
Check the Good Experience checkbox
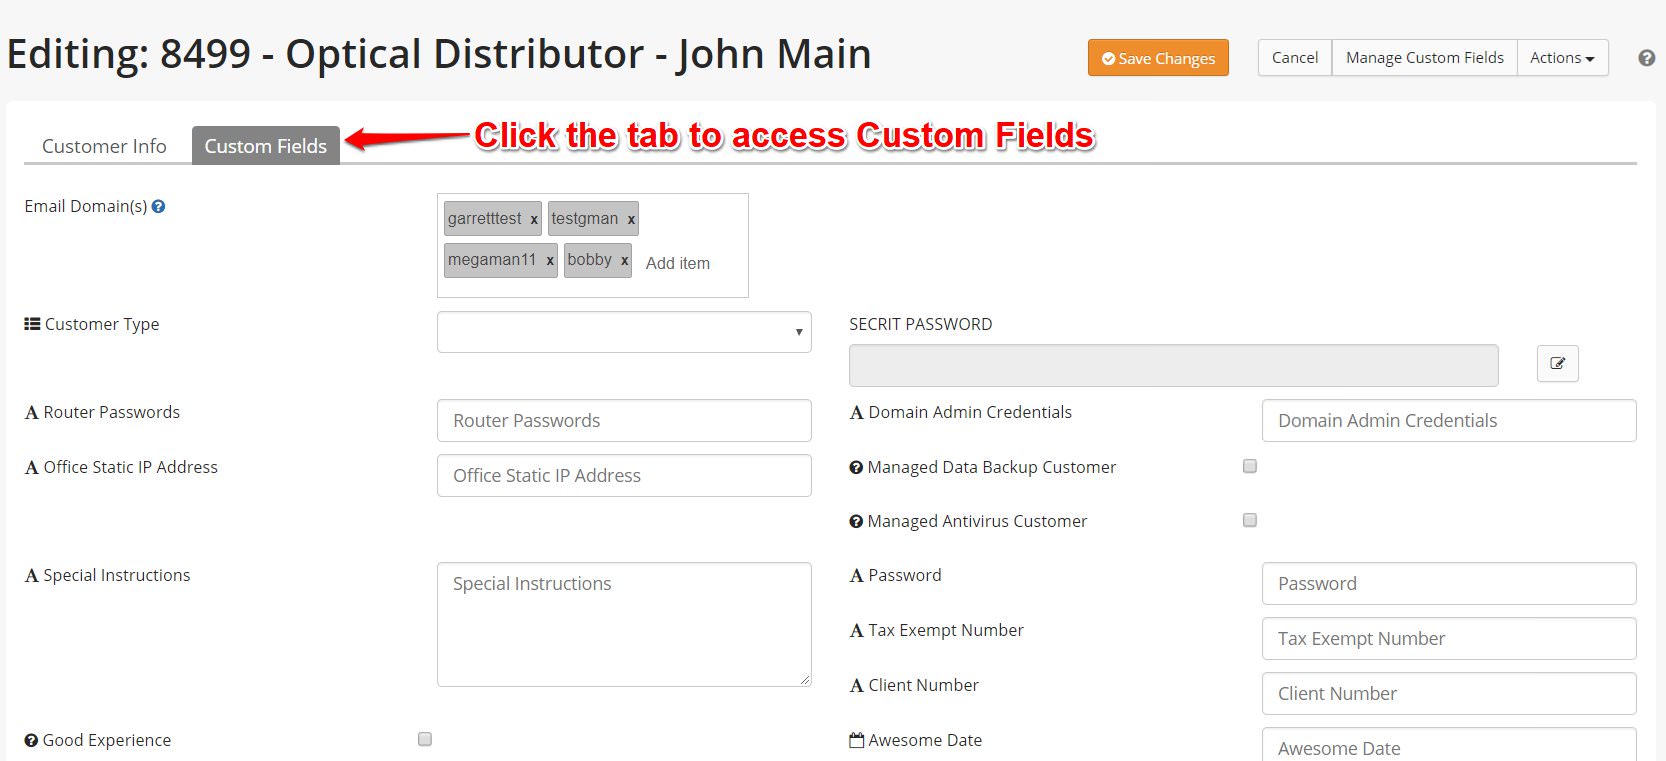click(425, 739)
